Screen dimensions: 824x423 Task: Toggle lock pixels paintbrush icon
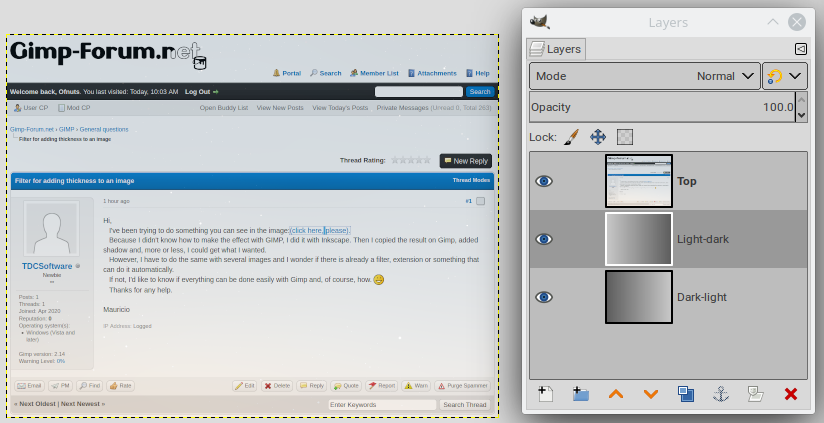coord(571,137)
